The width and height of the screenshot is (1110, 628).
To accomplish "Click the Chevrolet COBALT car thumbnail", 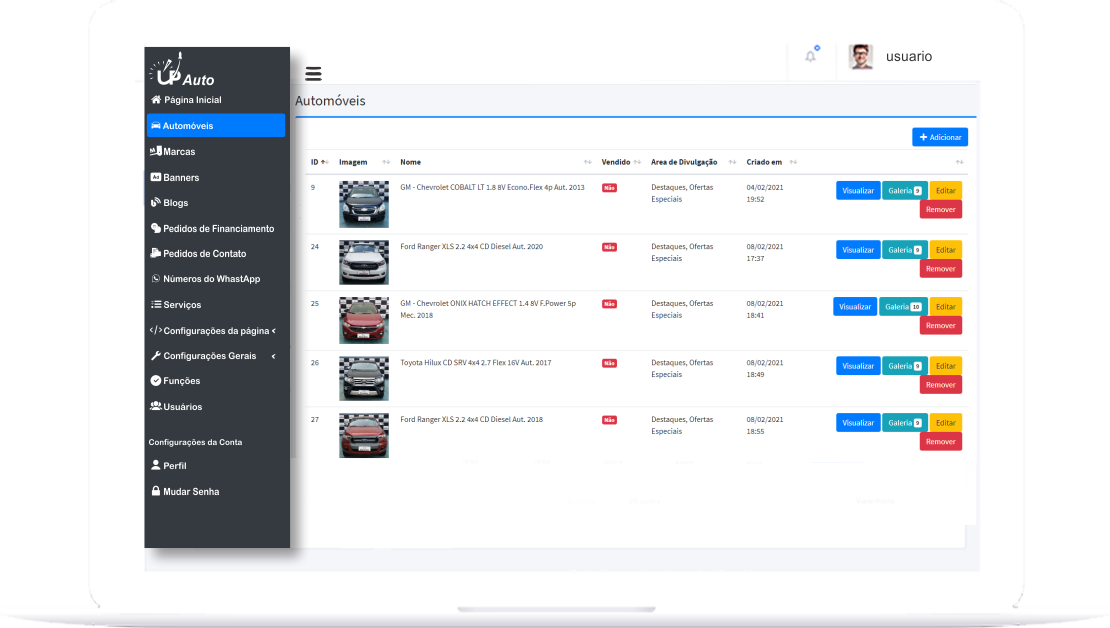I will 363,204.
